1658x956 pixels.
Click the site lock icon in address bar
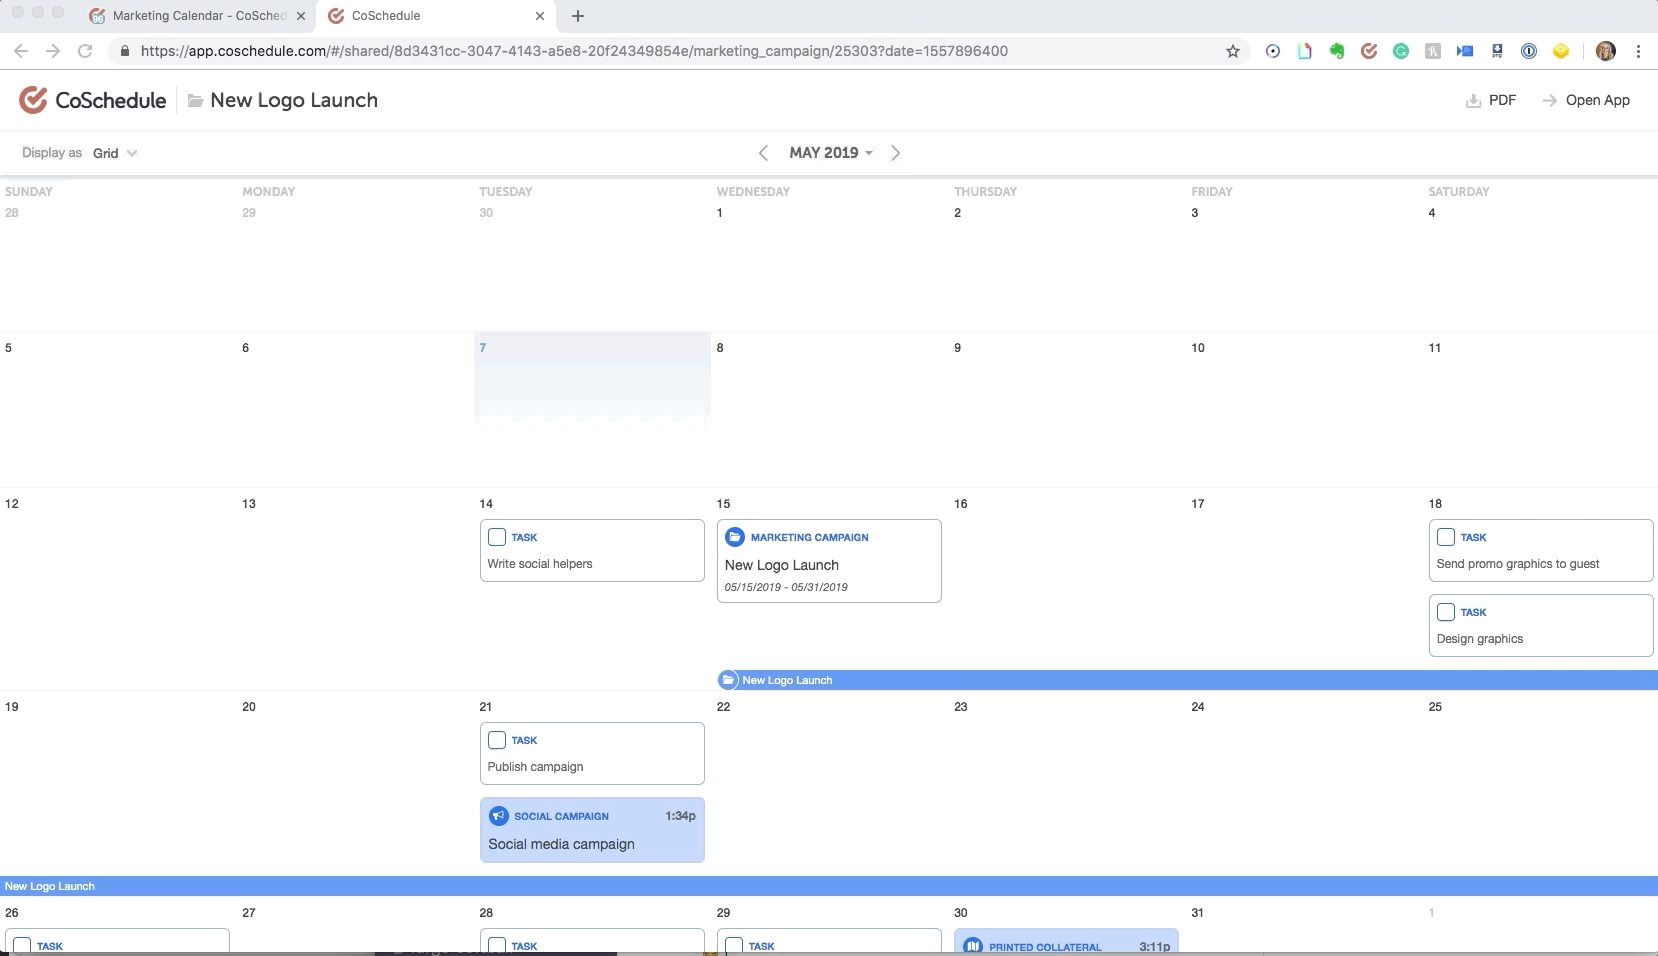(125, 51)
